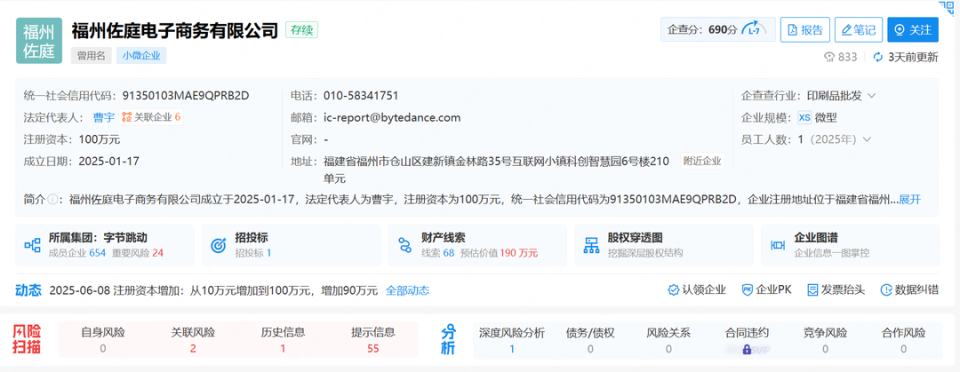960x372 pixels.
Task: Select the 曾用名 tag
Action: click(91, 56)
